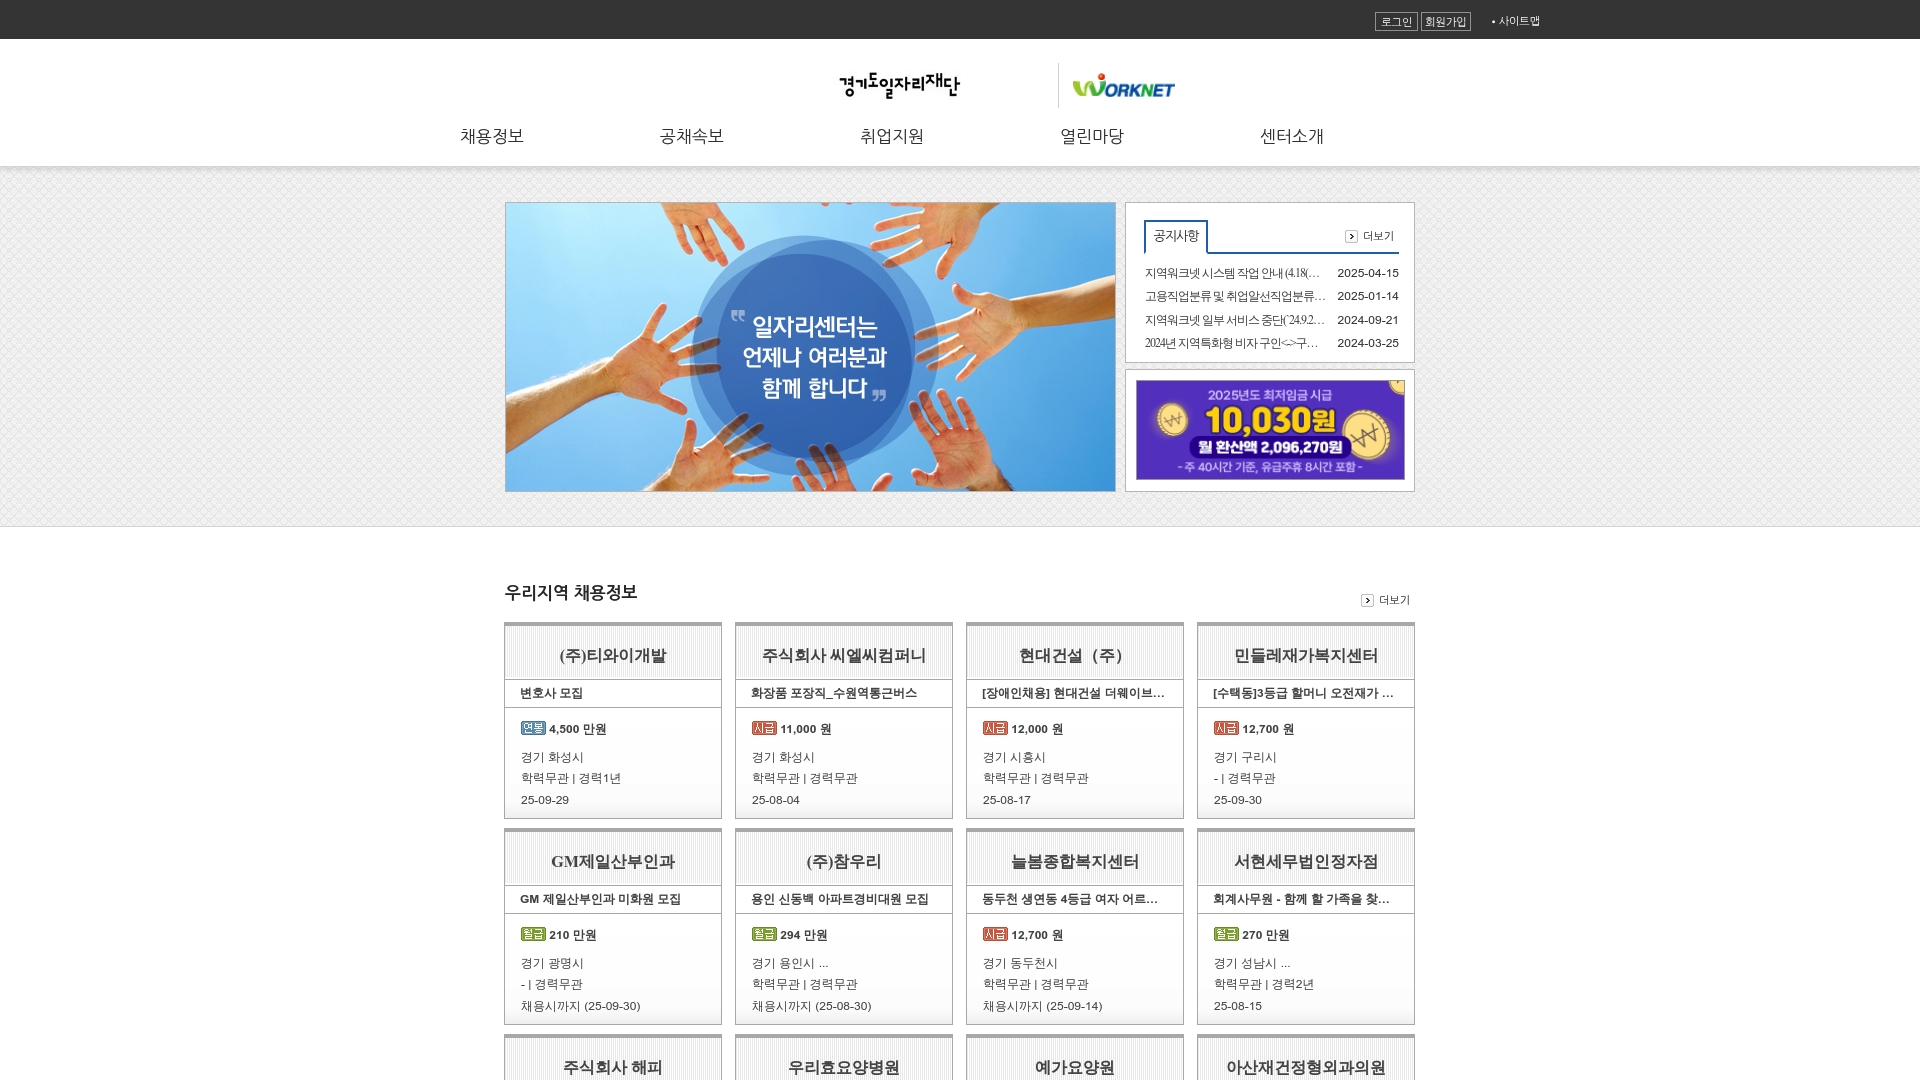Open the 변호사 모집 job posting
The height and width of the screenshot is (1080, 1920).
tap(552, 693)
